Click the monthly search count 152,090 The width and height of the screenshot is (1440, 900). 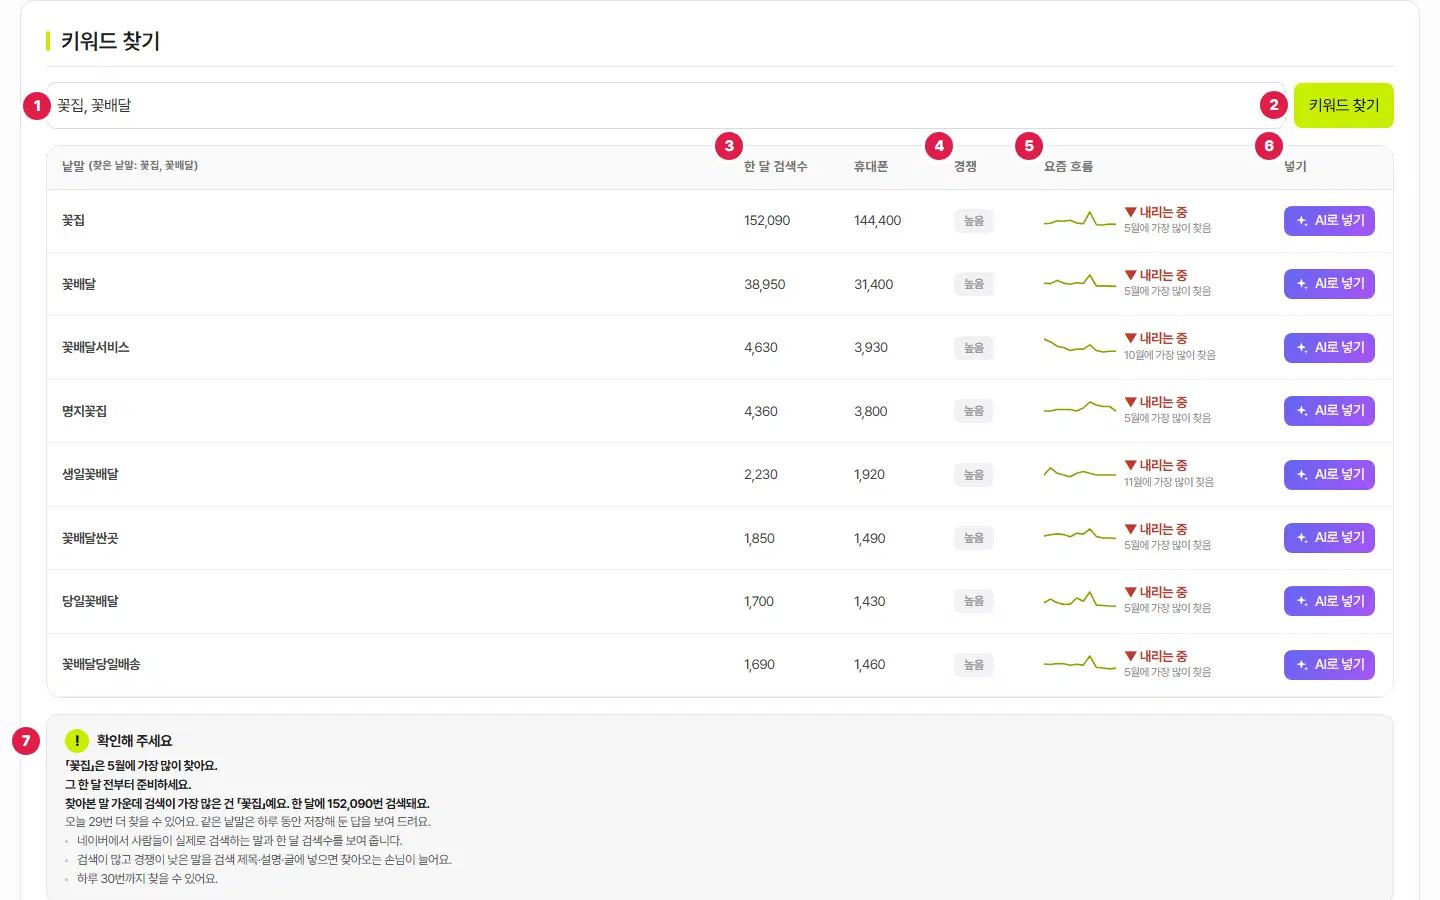767,221
